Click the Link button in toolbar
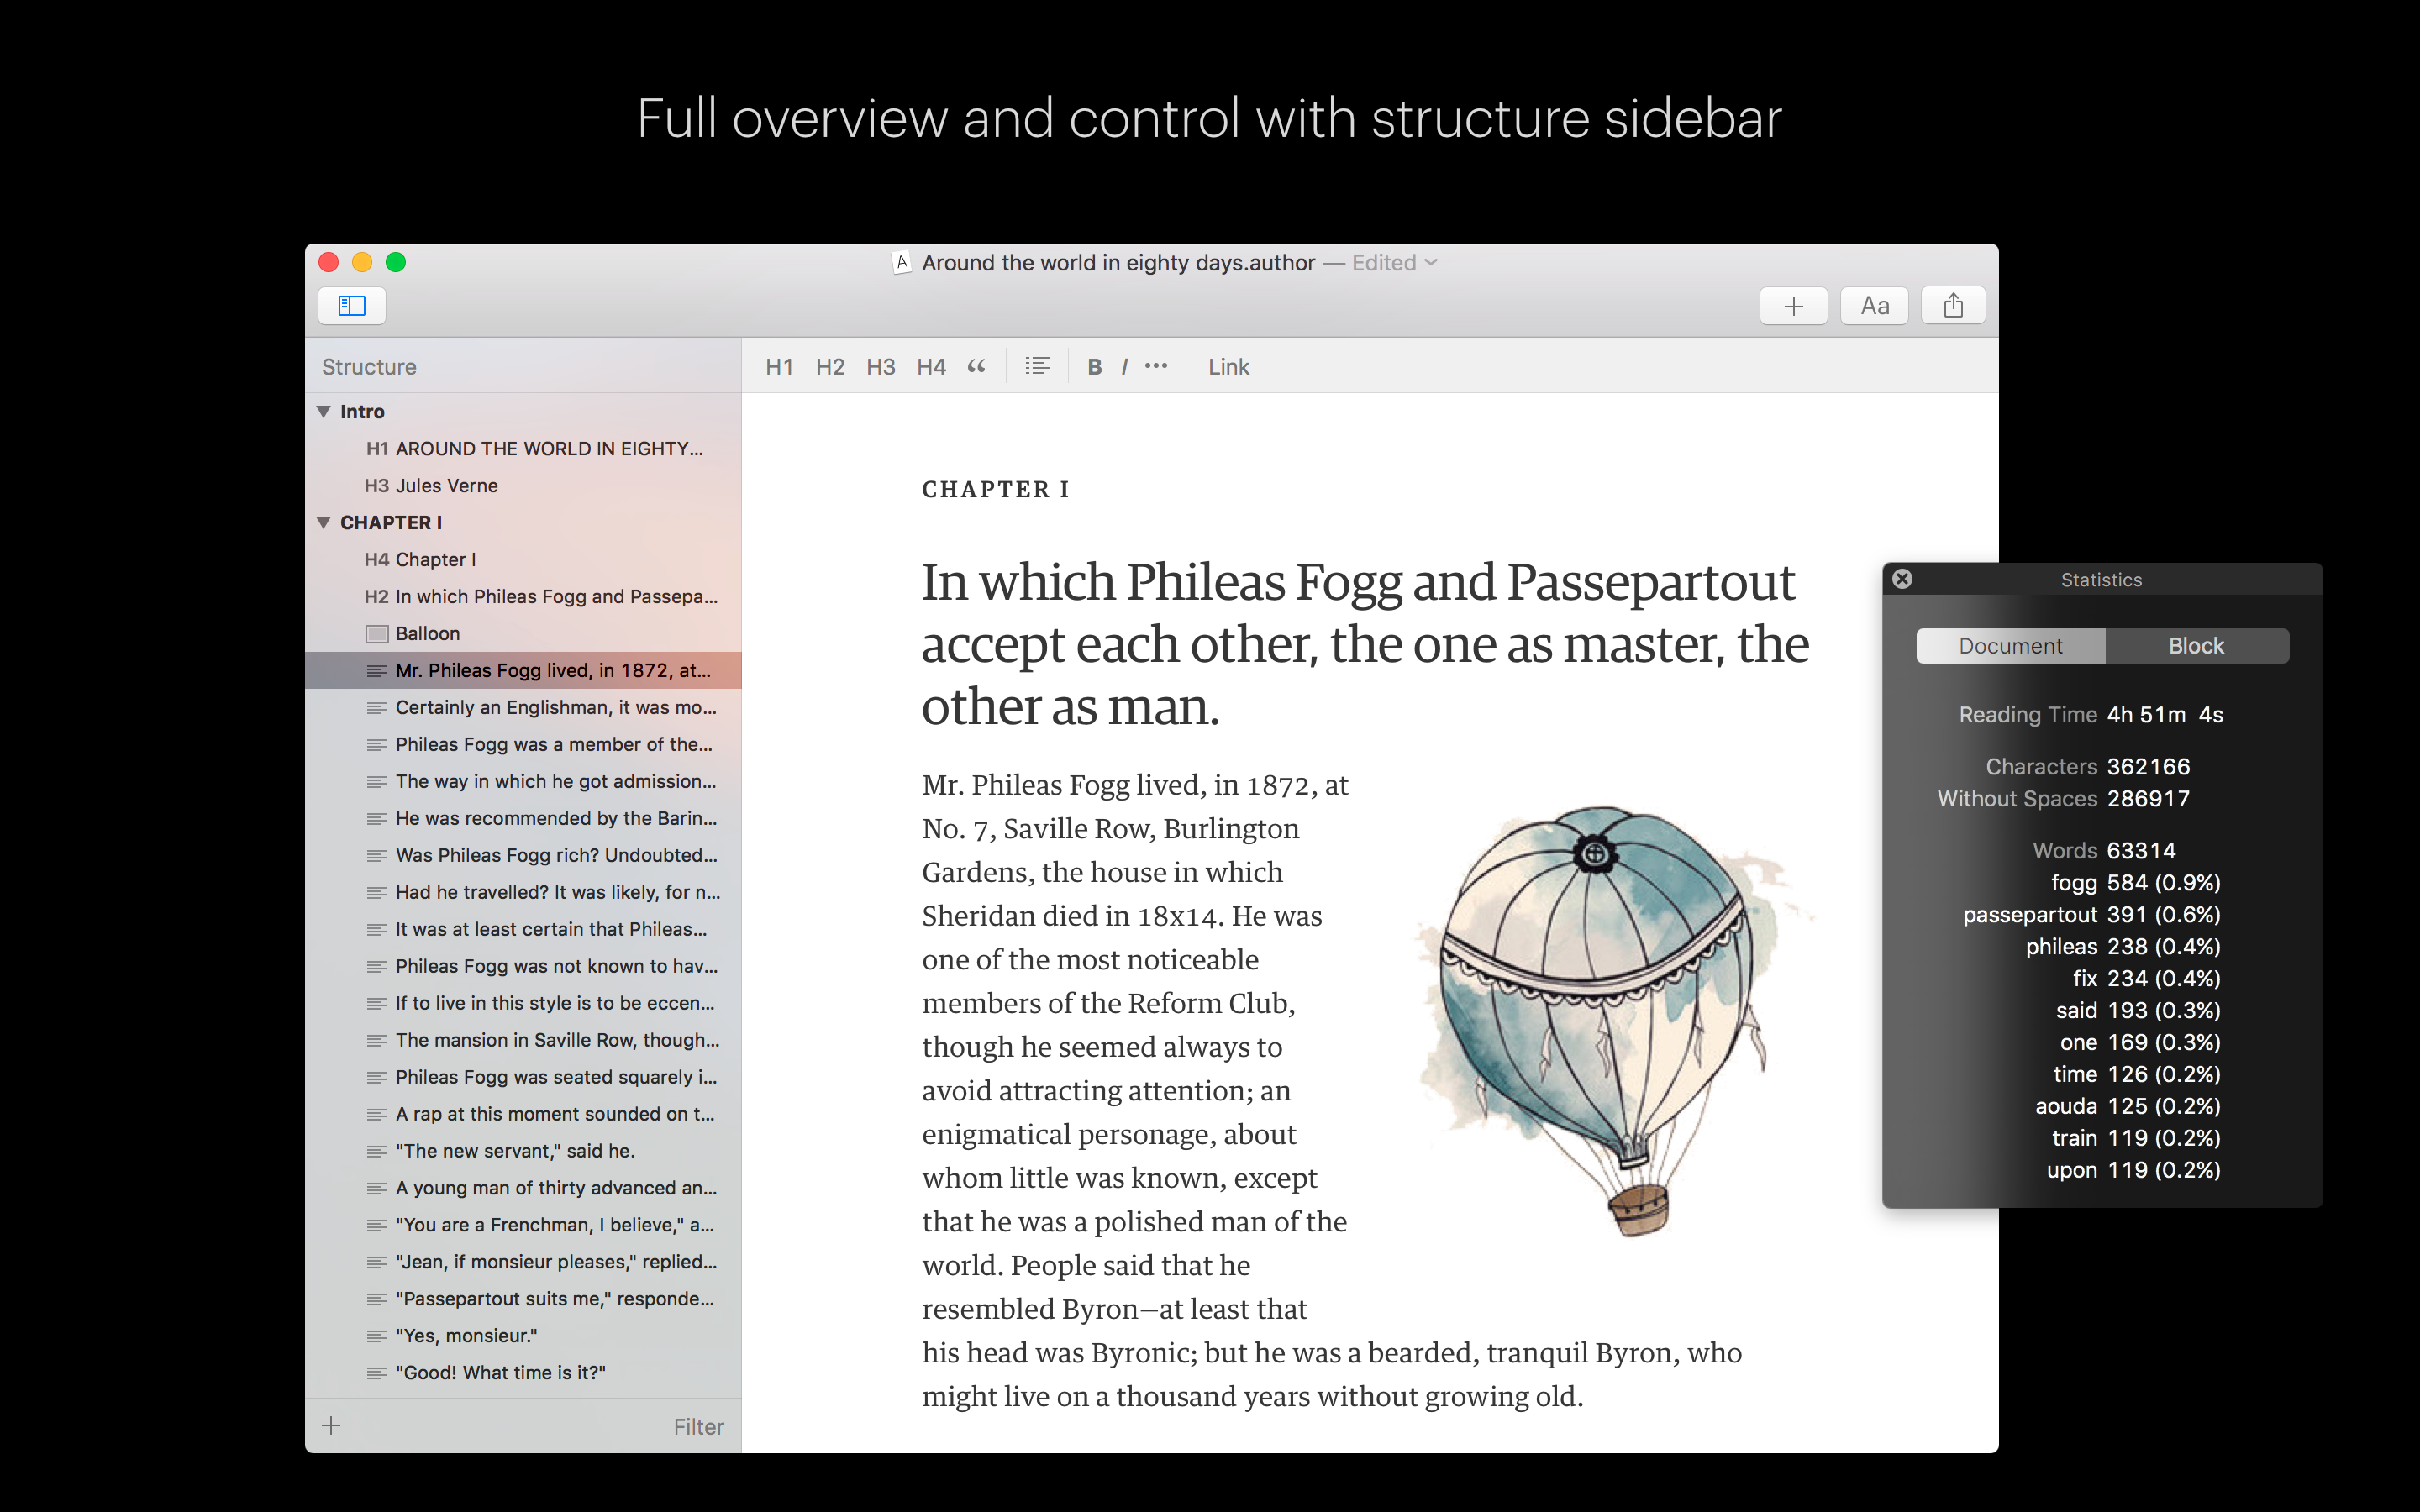This screenshot has width=2420, height=1512. pyautogui.click(x=1228, y=367)
